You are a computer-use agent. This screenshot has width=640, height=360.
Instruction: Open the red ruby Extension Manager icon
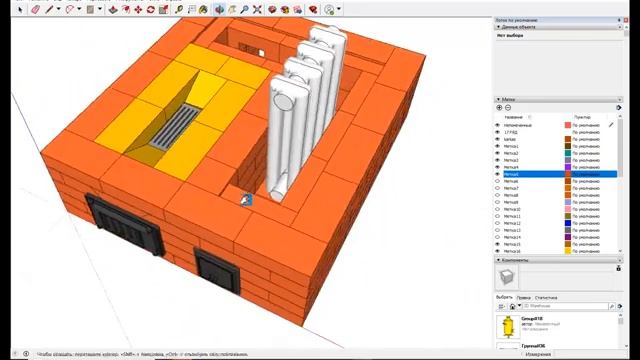click(313, 9)
